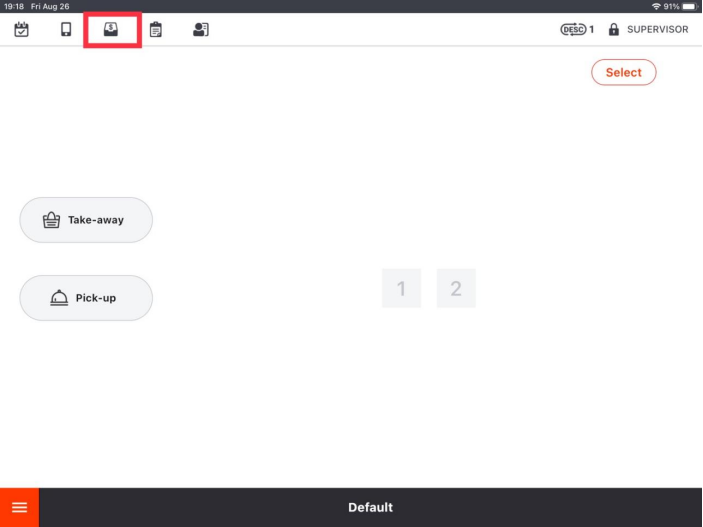Select table 1
This screenshot has height=527, width=703.
click(401, 288)
